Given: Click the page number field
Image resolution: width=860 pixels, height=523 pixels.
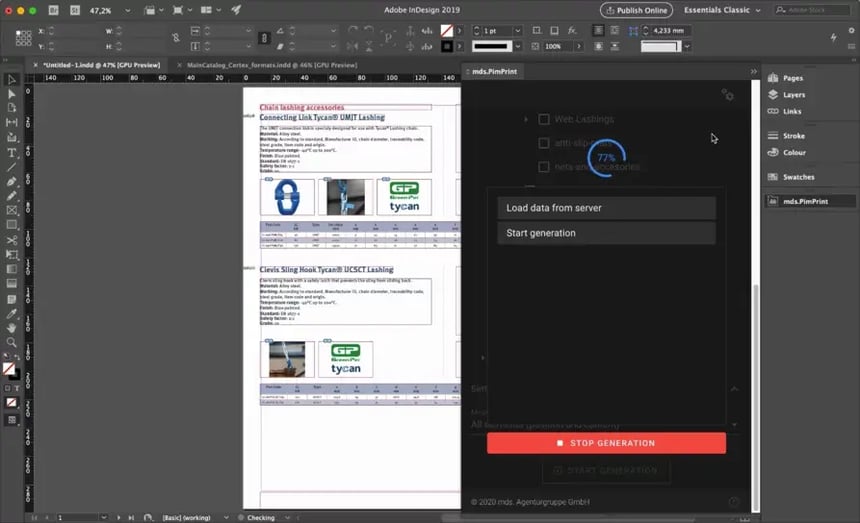Looking at the screenshot, I should 78,518.
